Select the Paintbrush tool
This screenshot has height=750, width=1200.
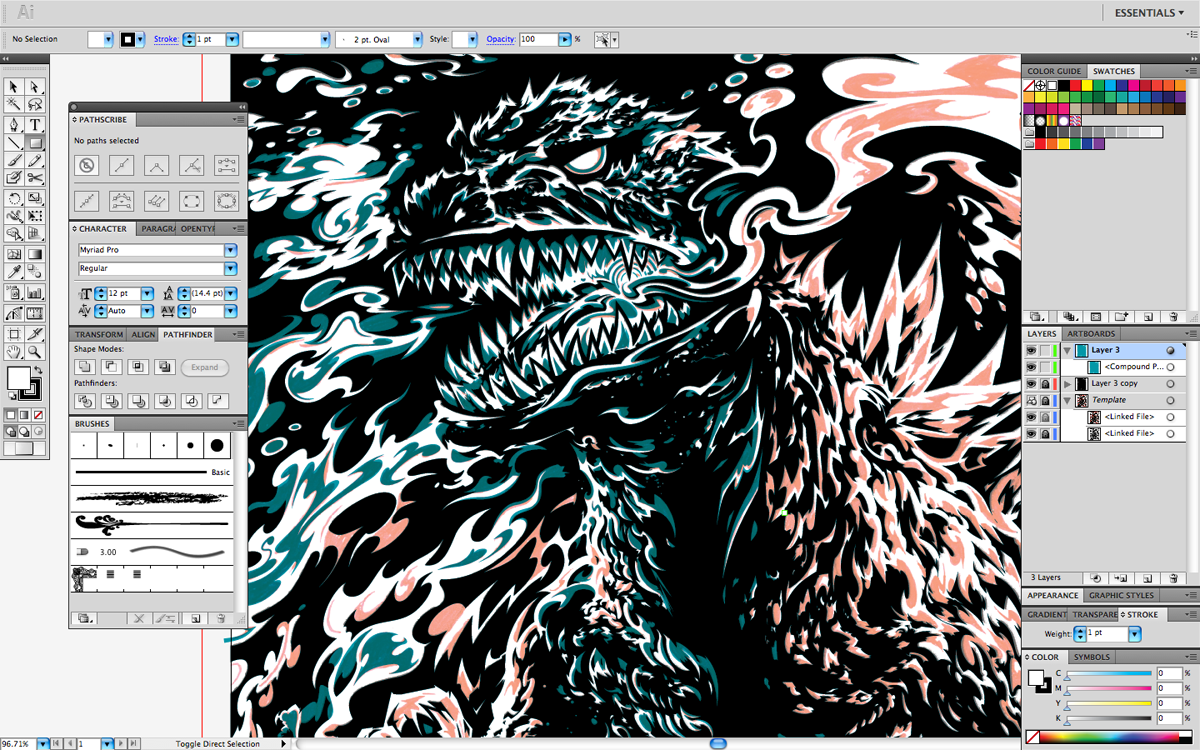click(x=13, y=160)
